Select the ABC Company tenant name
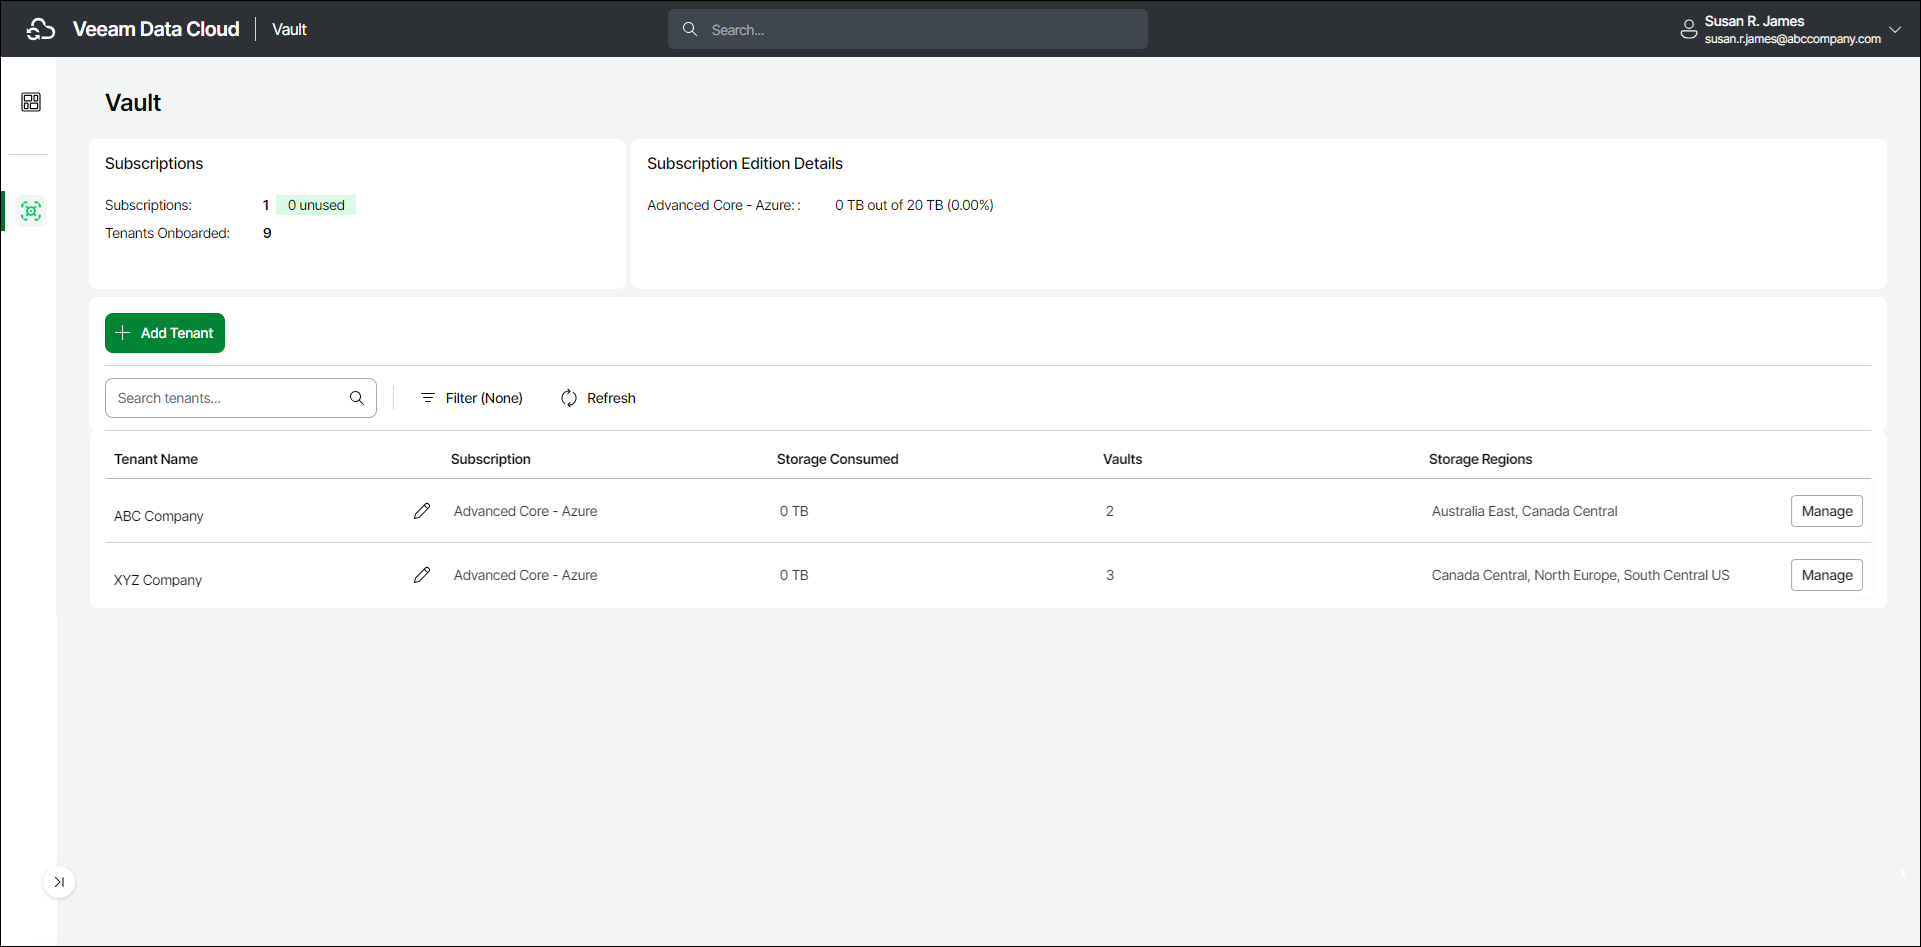This screenshot has width=1921, height=947. pos(159,516)
